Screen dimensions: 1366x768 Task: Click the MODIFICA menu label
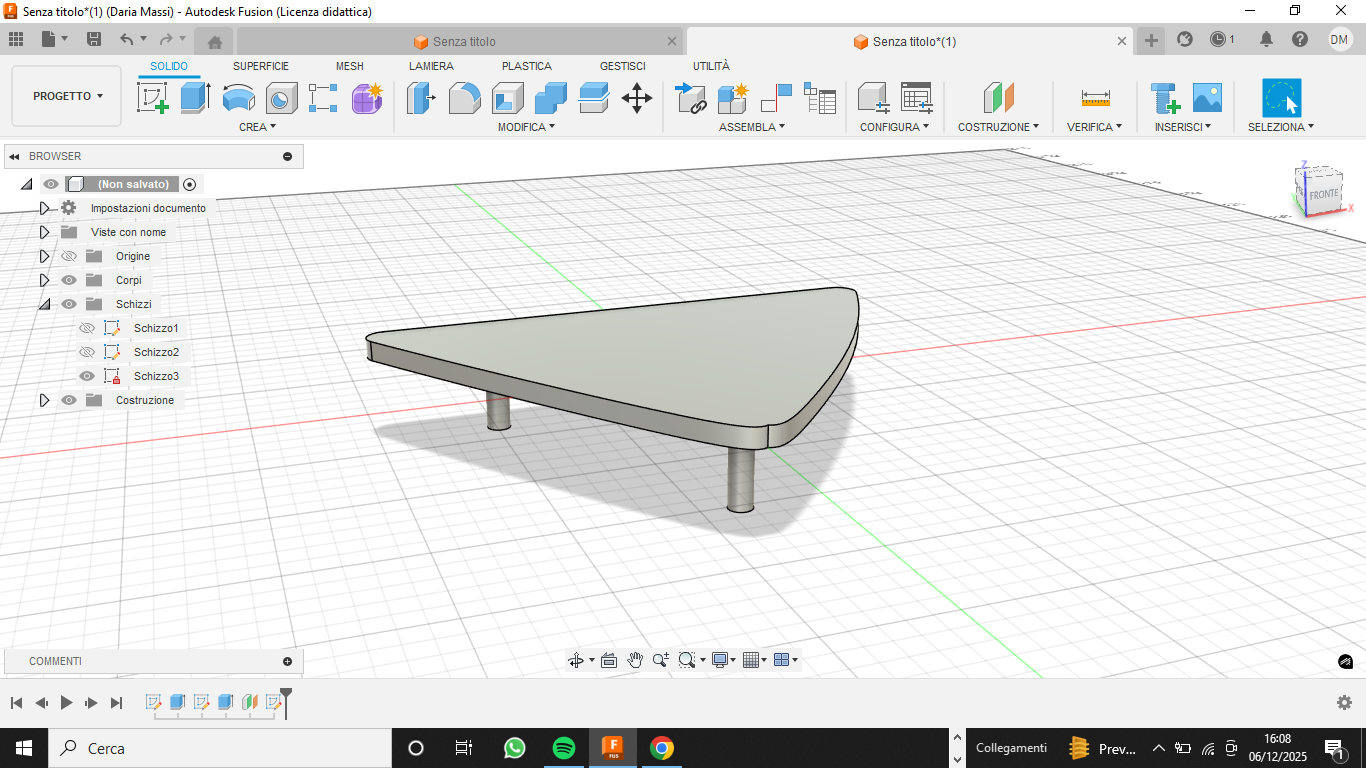click(526, 127)
